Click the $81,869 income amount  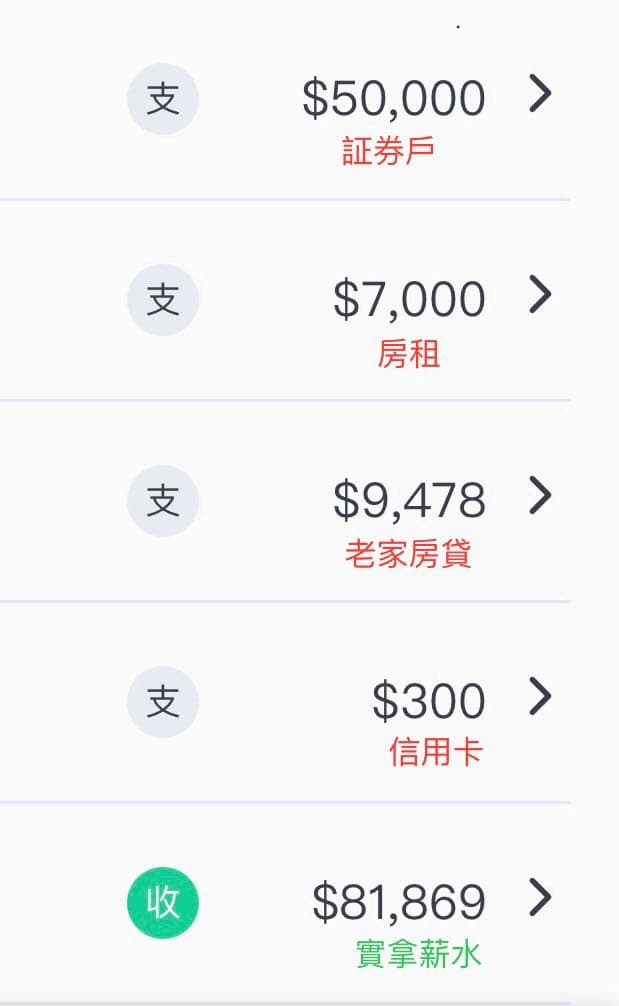[x=398, y=902]
